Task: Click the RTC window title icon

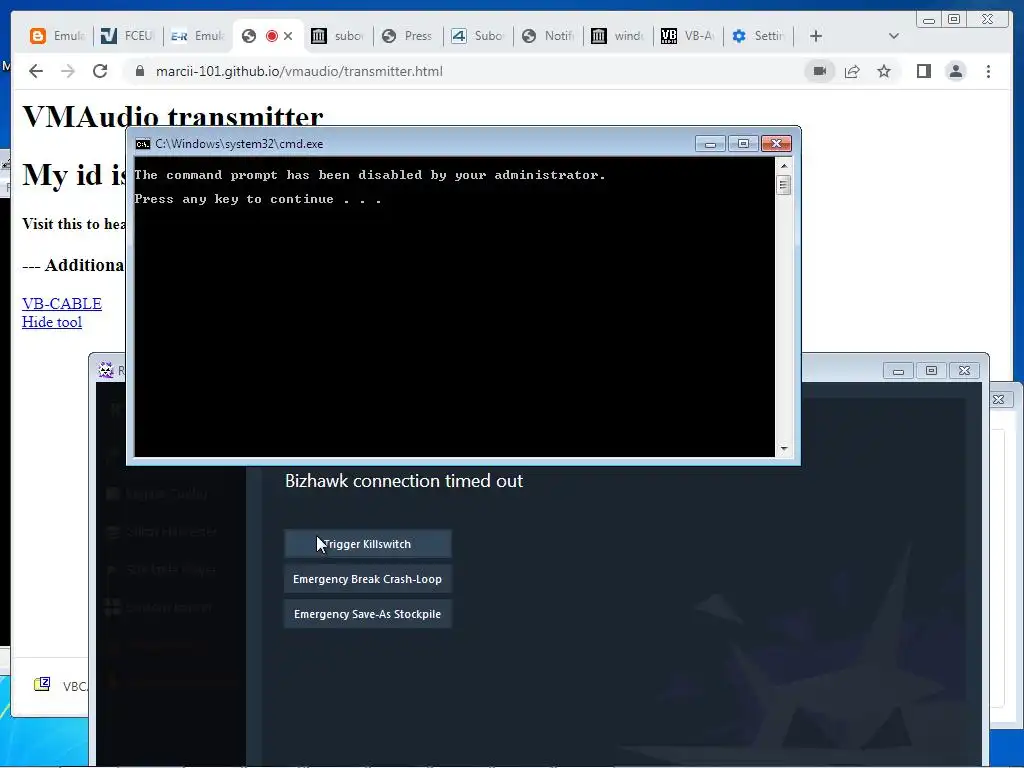Action: tap(106, 370)
